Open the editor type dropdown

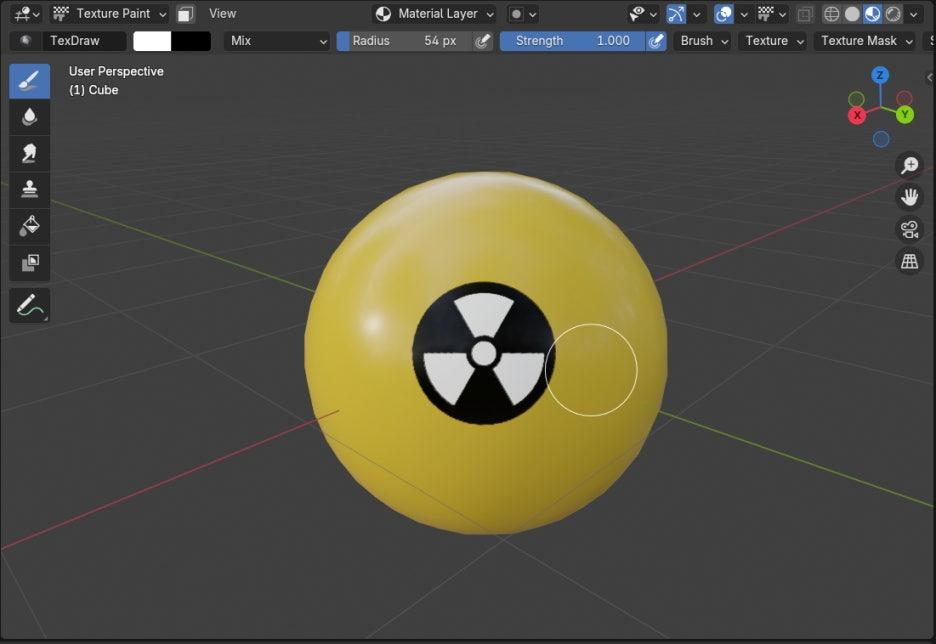(x=26, y=14)
